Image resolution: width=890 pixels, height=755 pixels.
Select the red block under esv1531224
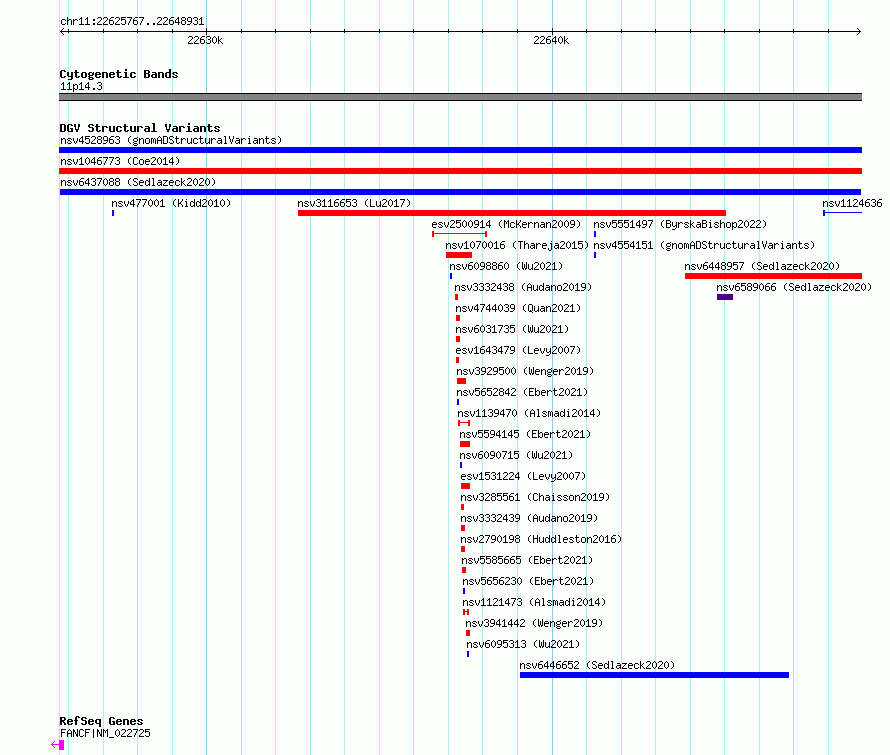click(465, 486)
